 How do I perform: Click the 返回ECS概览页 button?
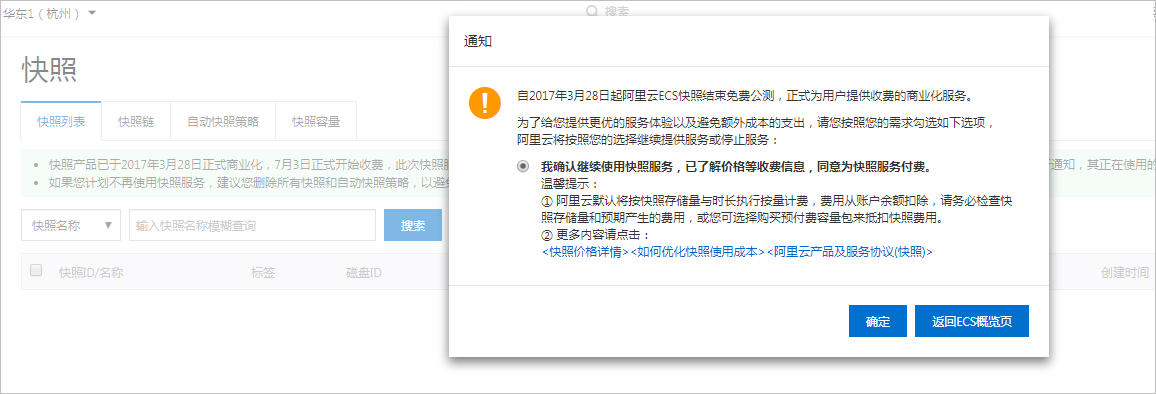(x=972, y=321)
